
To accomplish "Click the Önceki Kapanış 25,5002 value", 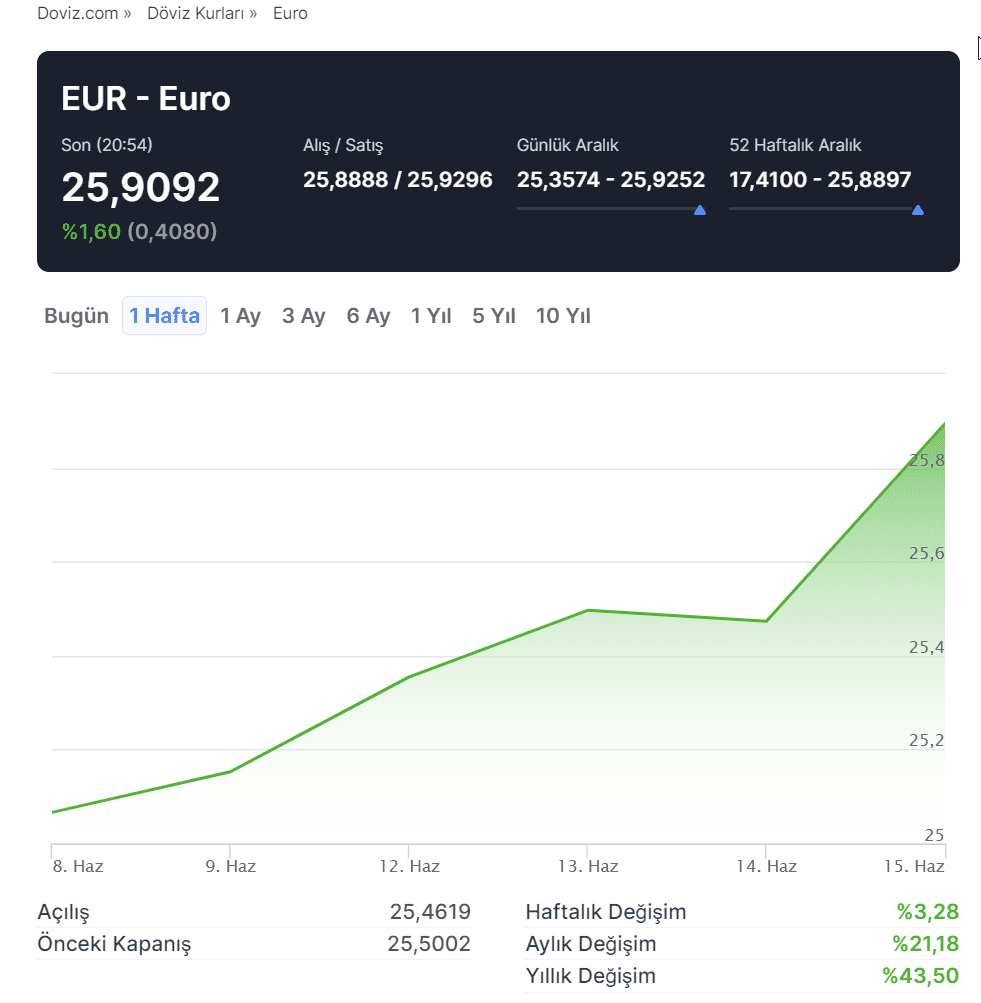I will [x=428, y=944].
